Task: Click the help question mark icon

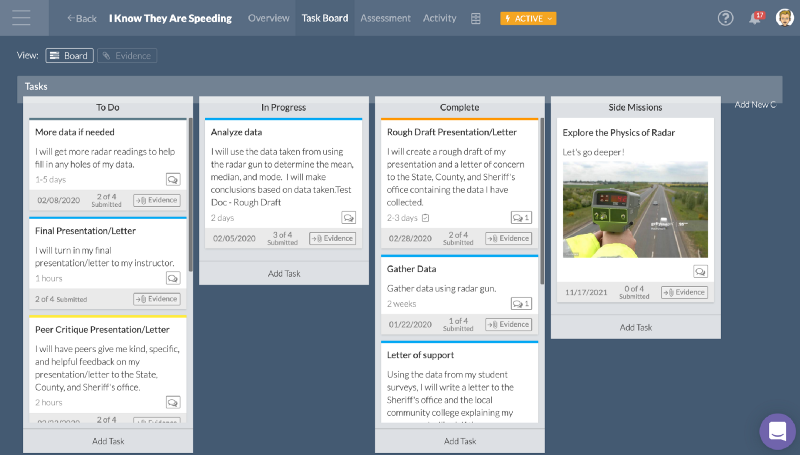Action: pos(725,18)
